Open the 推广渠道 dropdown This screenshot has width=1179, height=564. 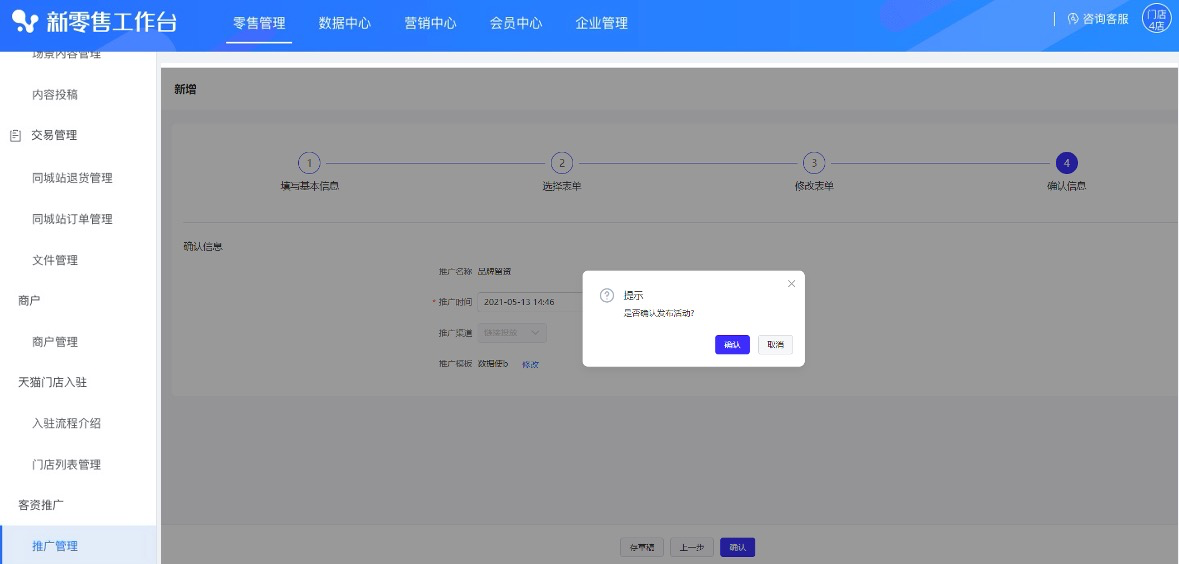(x=512, y=332)
